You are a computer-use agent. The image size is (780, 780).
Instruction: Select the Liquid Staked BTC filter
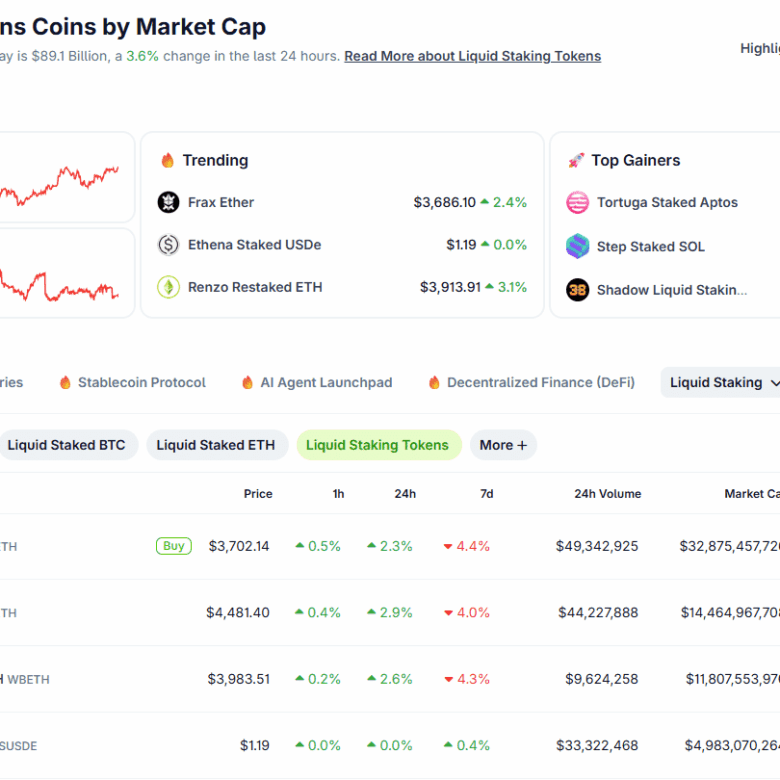(67, 445)
